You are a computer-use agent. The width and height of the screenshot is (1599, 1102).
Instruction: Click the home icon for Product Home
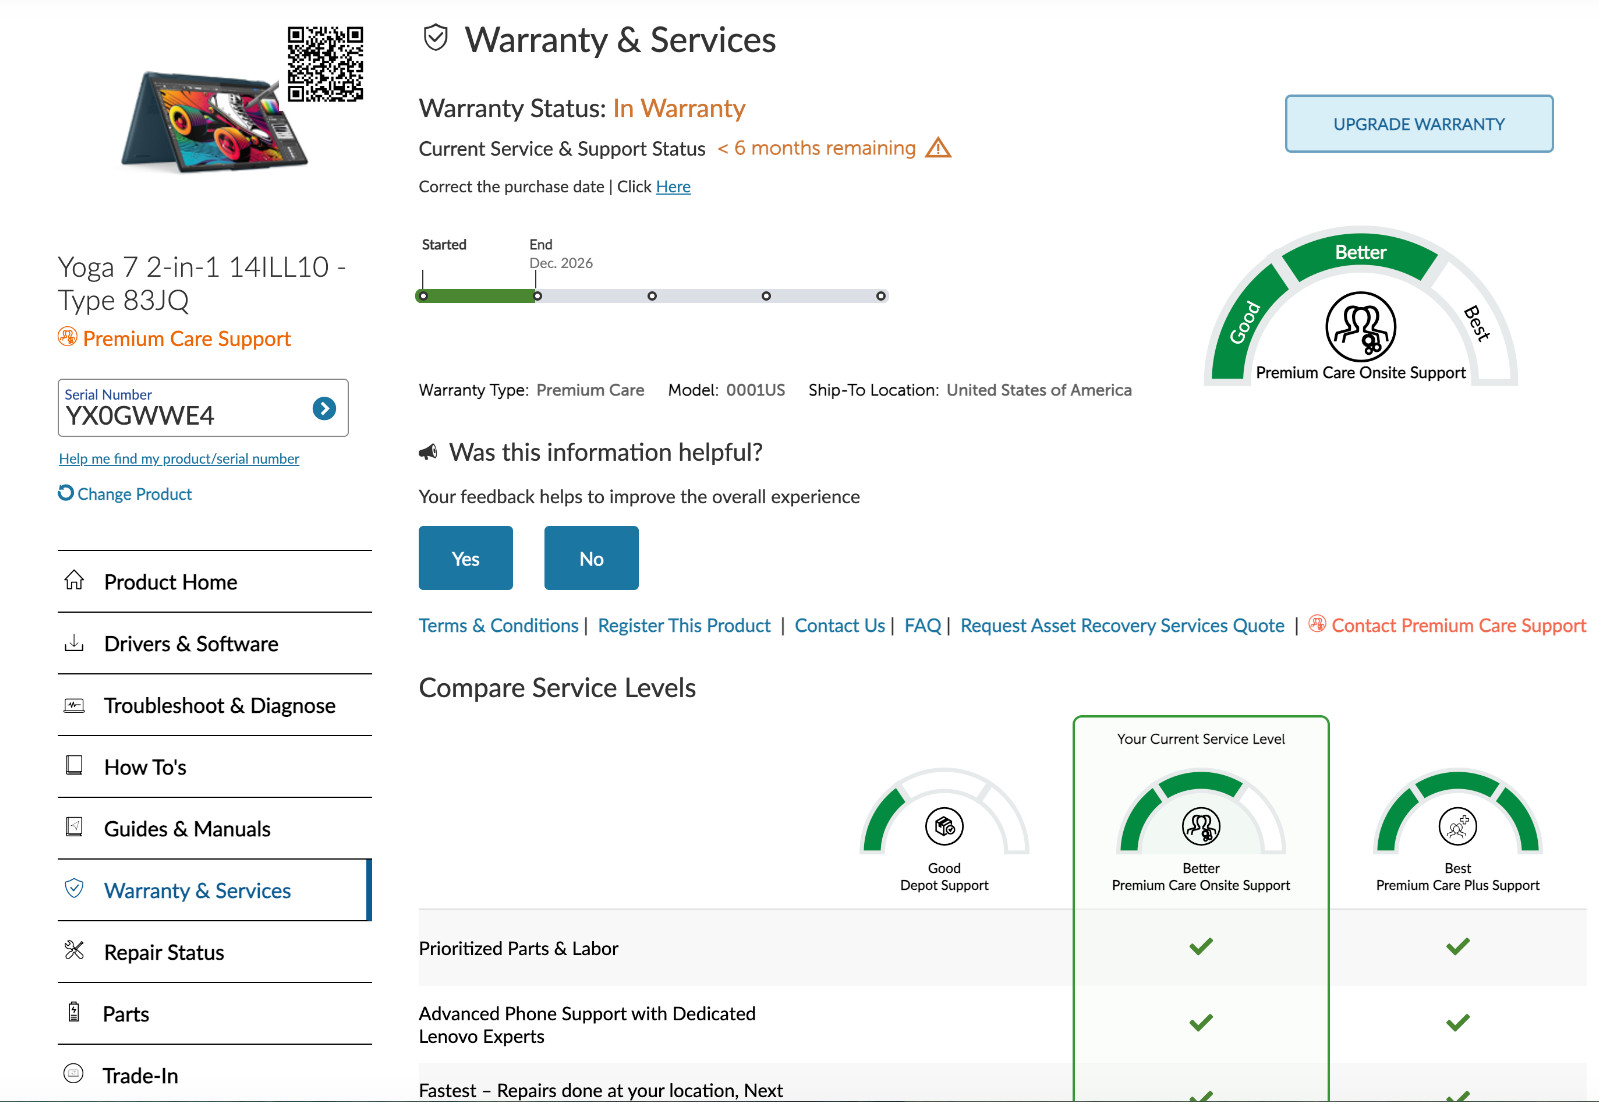click(x=74, y=580)
